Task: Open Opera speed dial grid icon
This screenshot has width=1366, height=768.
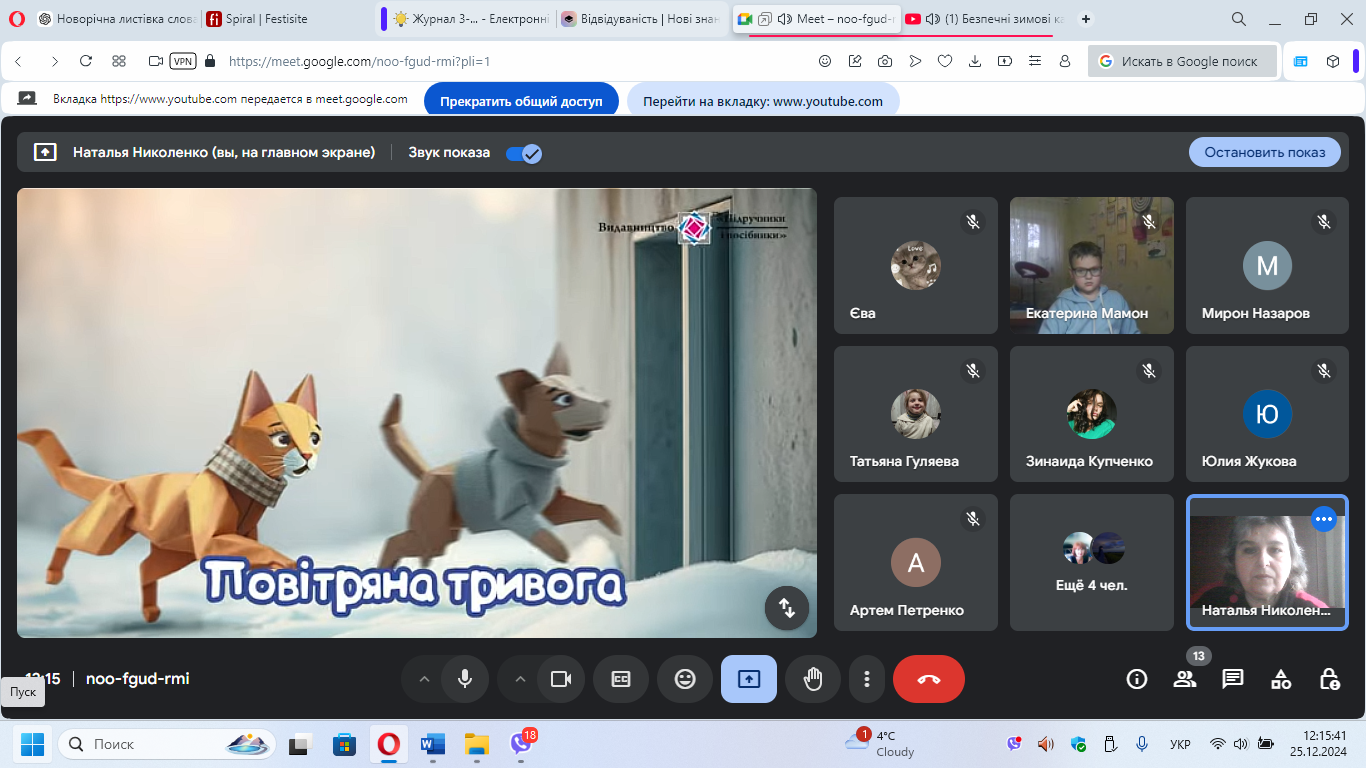Action: 119,61
